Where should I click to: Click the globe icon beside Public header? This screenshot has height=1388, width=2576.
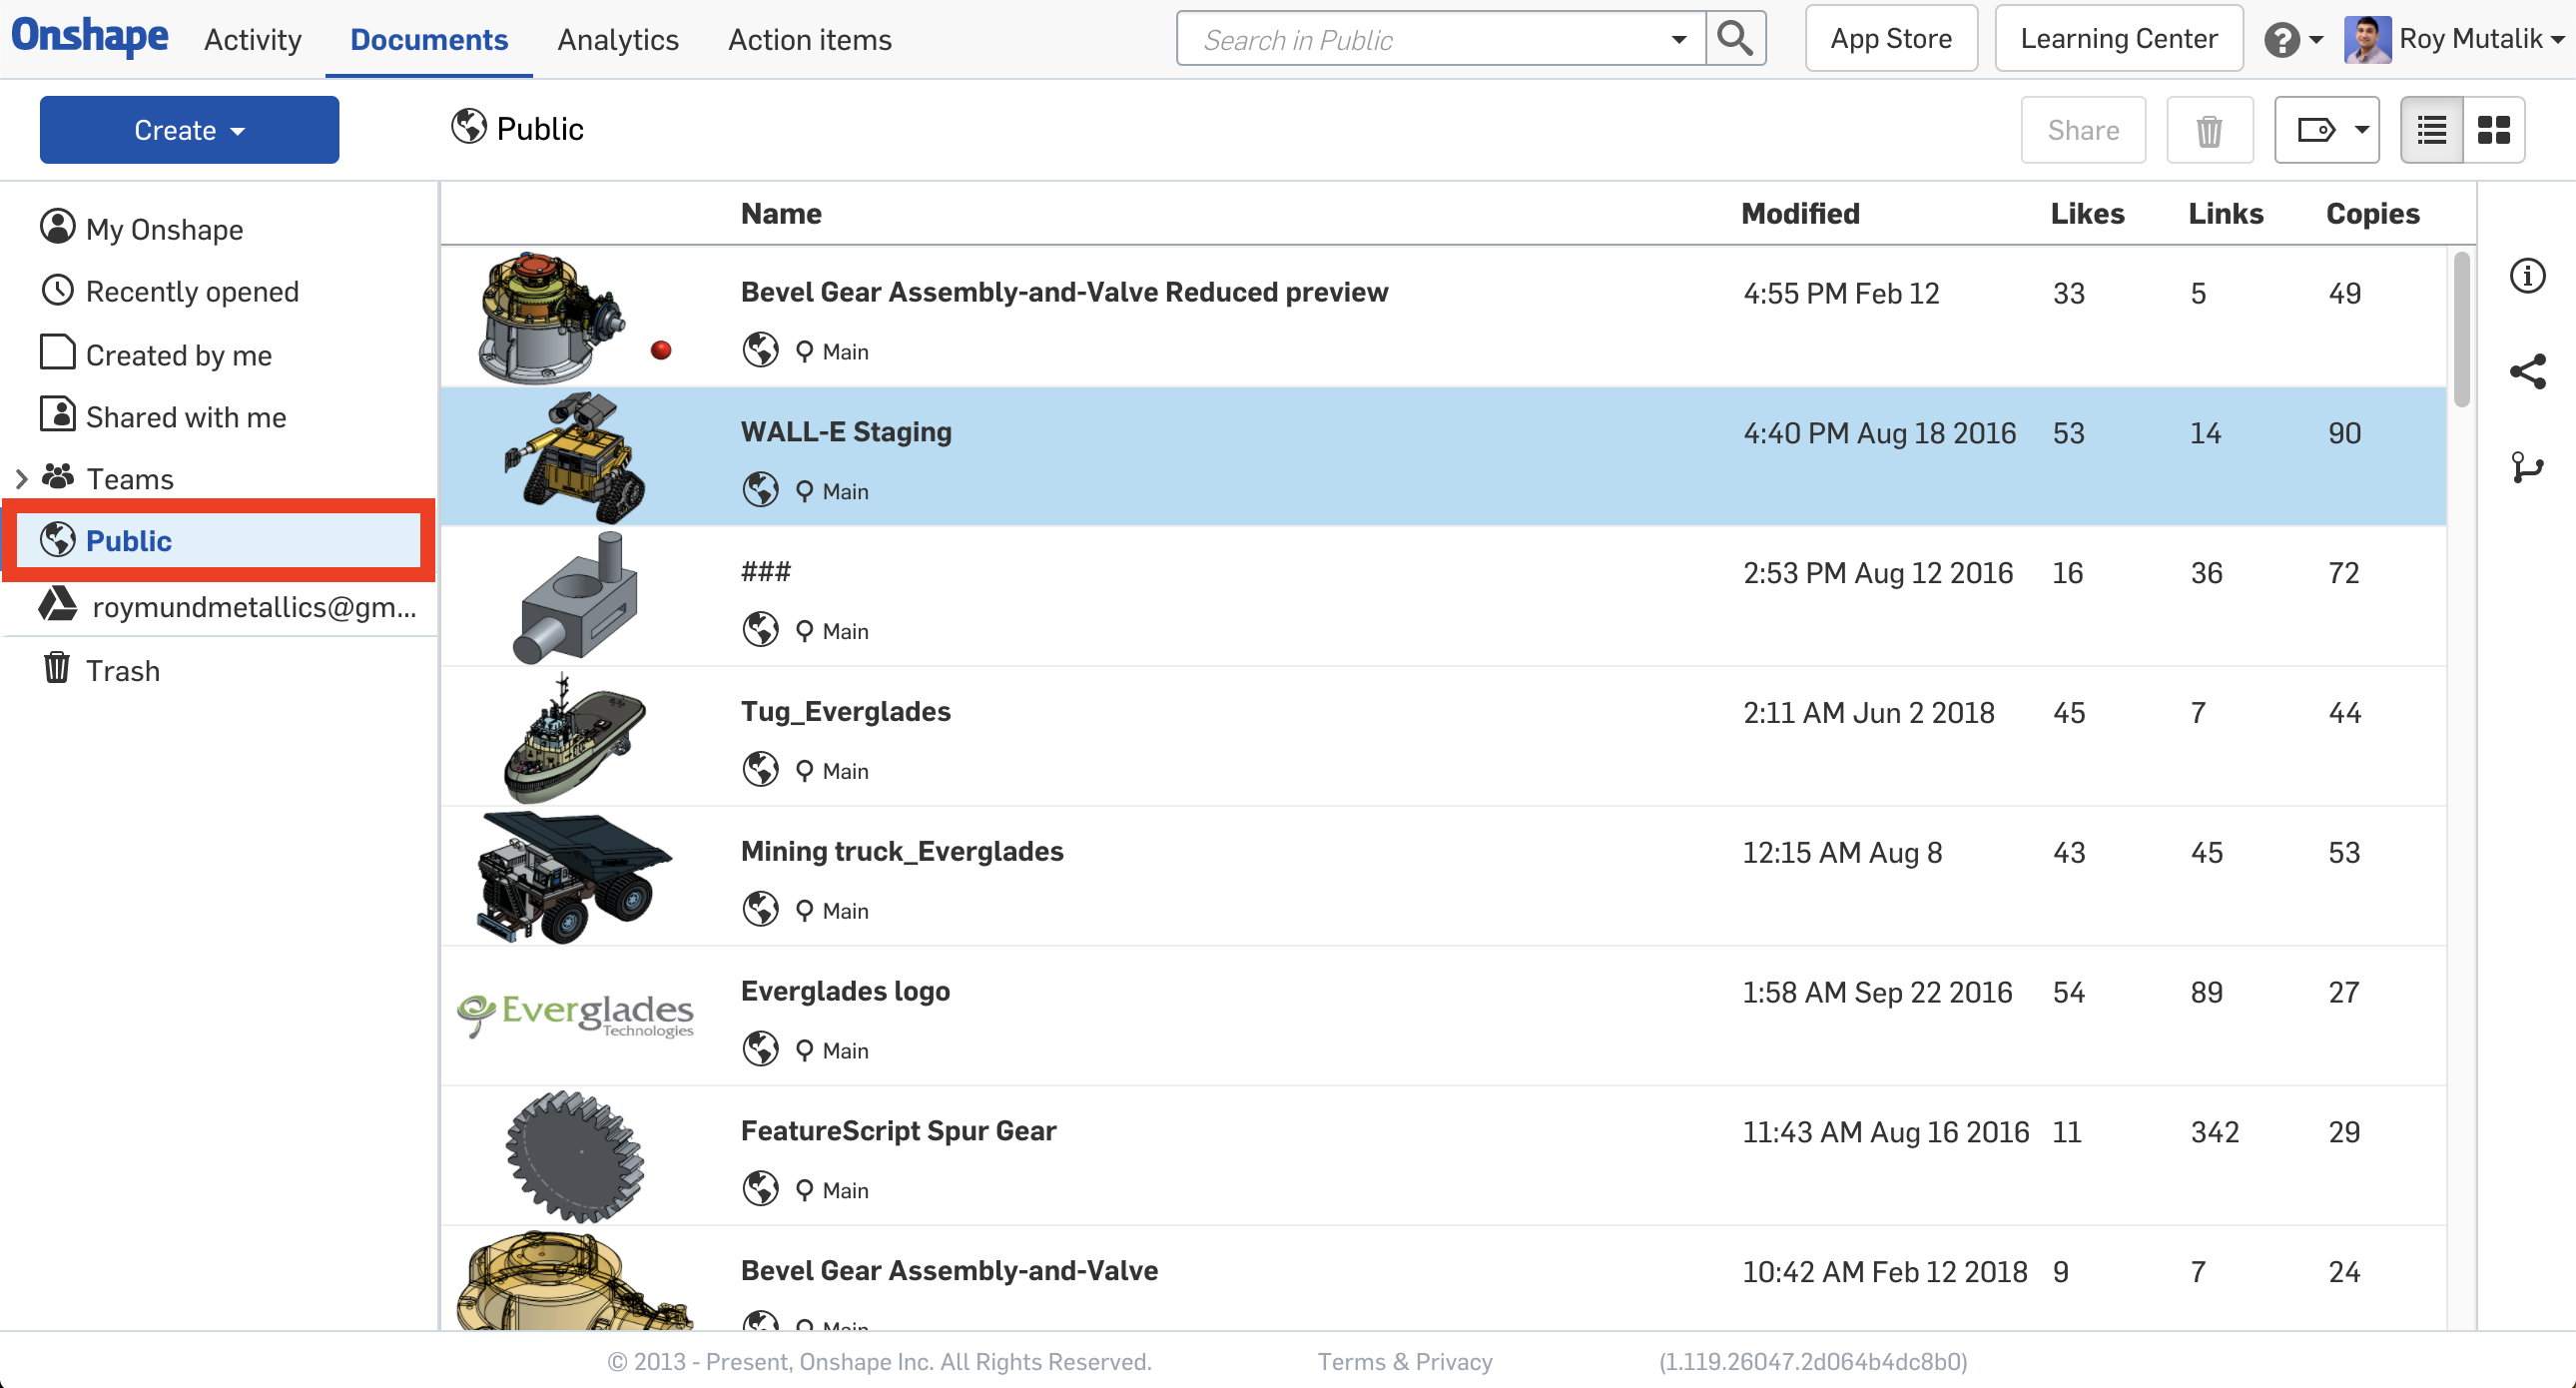[468, 127]
